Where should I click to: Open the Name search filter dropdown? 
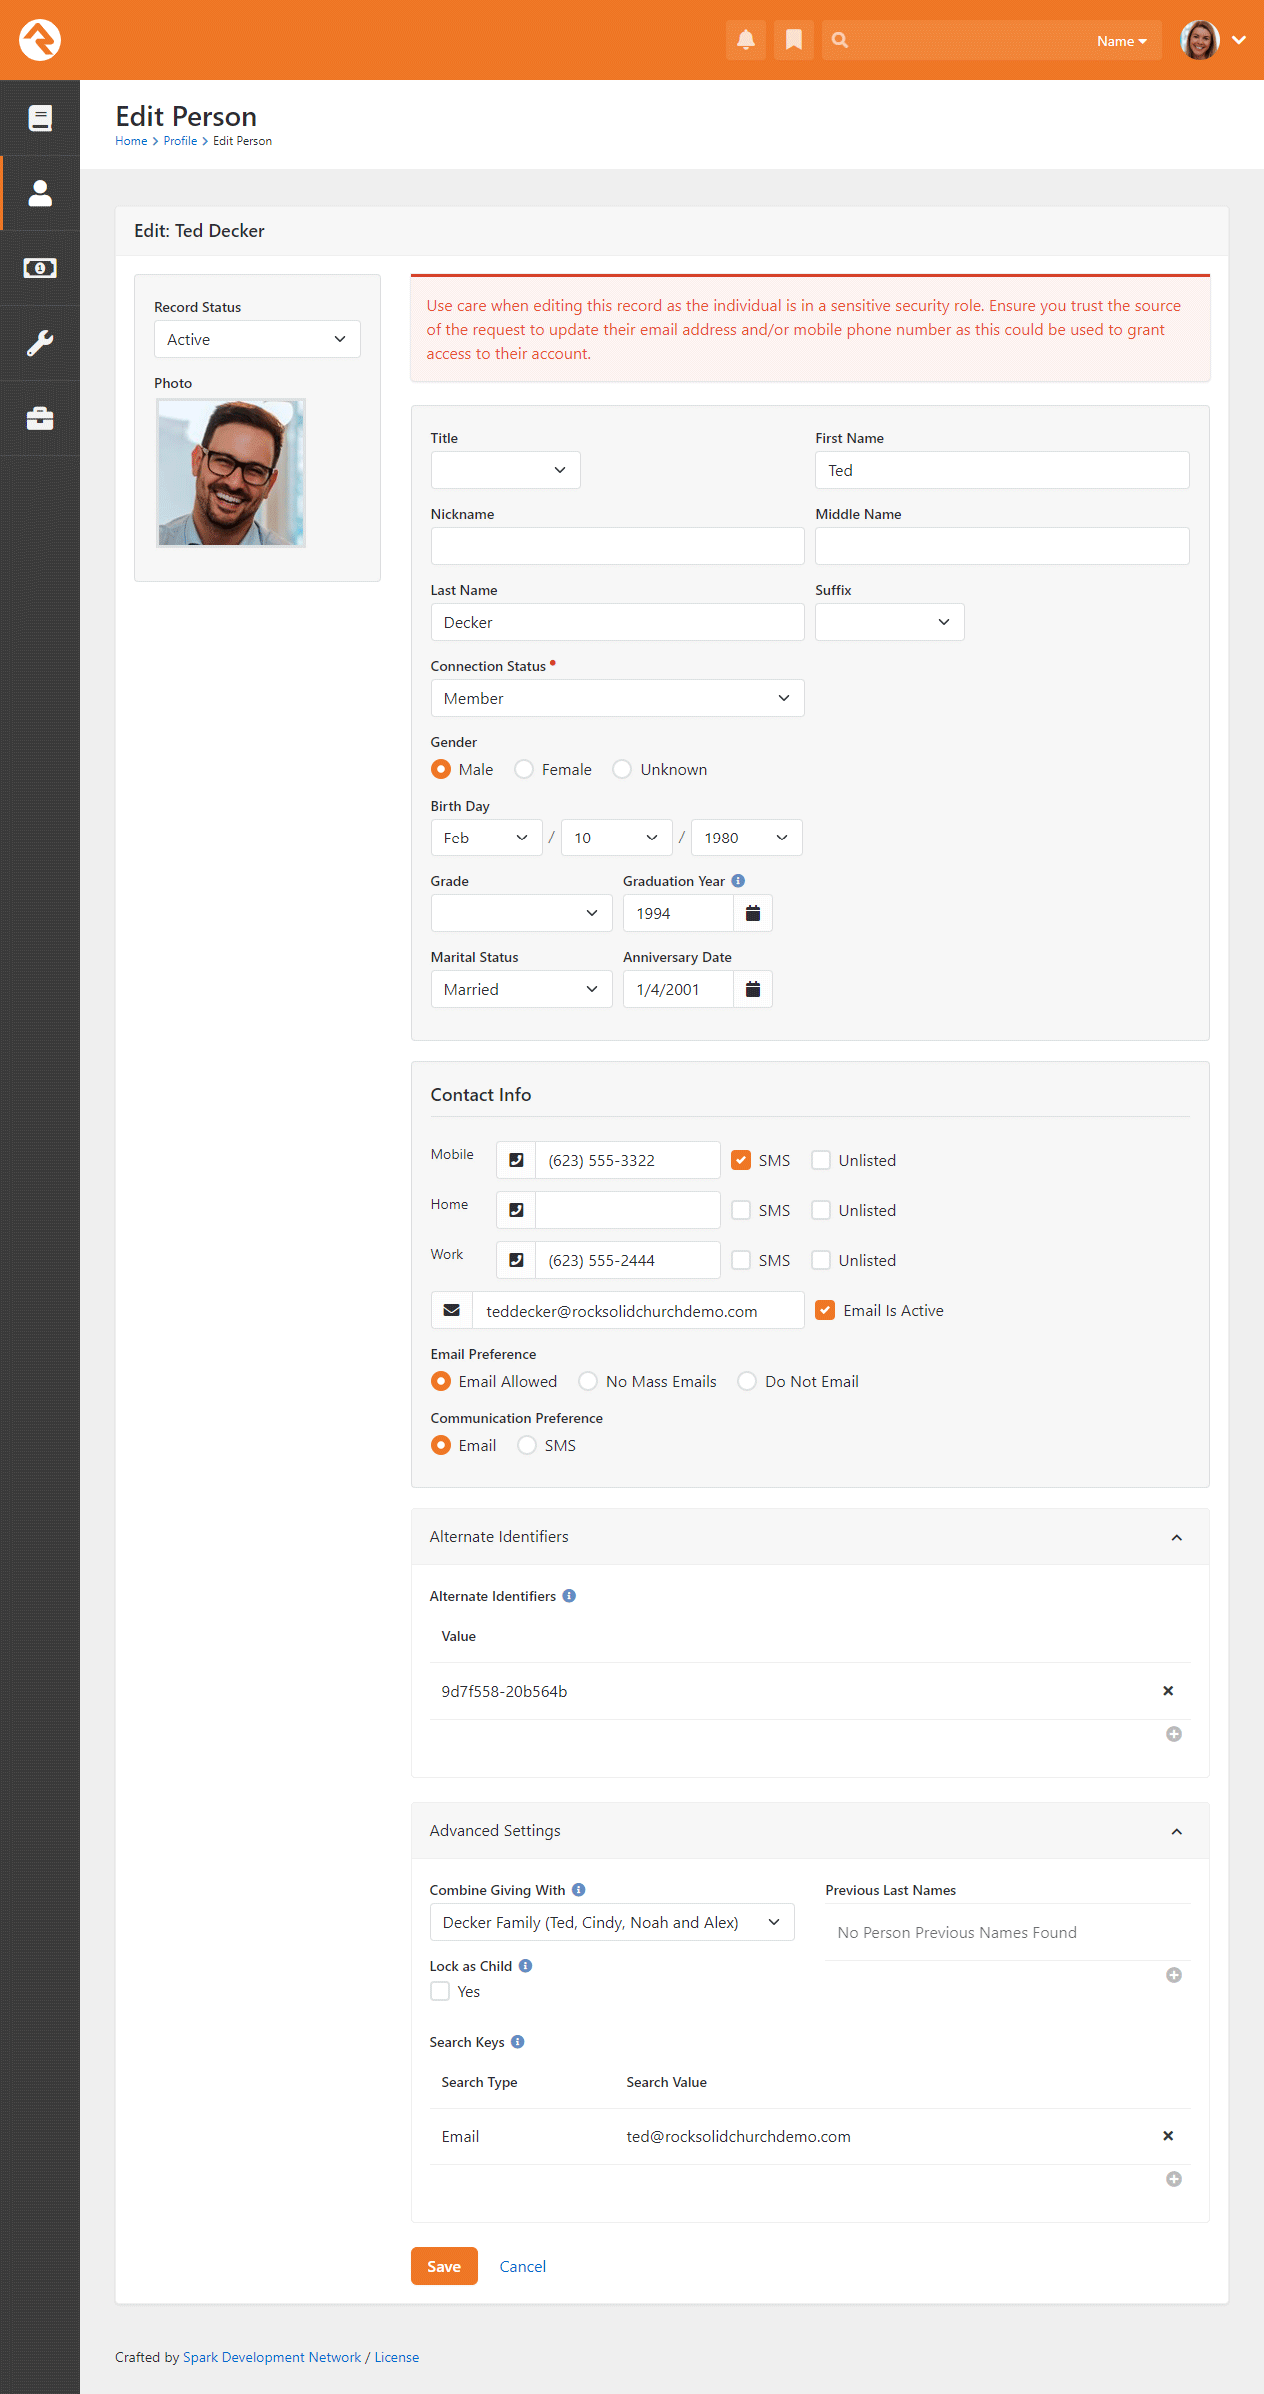[1121, 41]
